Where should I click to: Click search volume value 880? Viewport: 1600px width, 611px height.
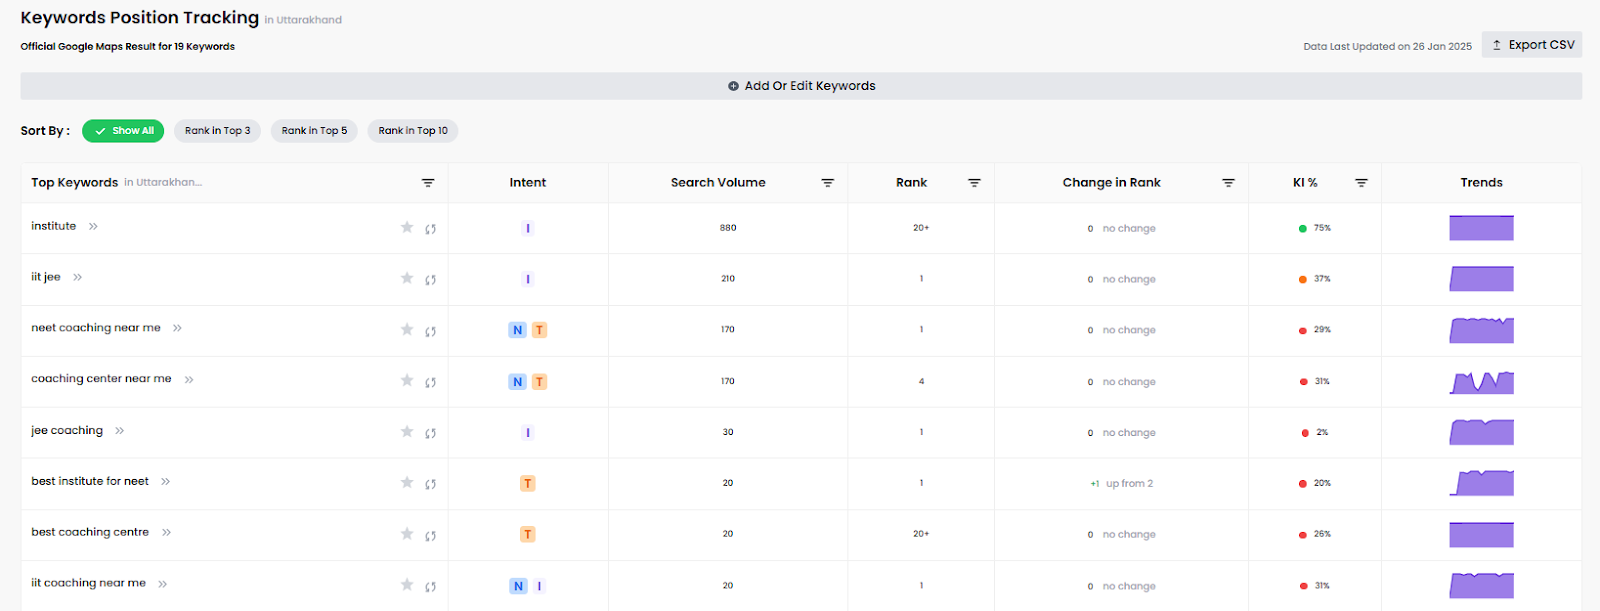728,228
